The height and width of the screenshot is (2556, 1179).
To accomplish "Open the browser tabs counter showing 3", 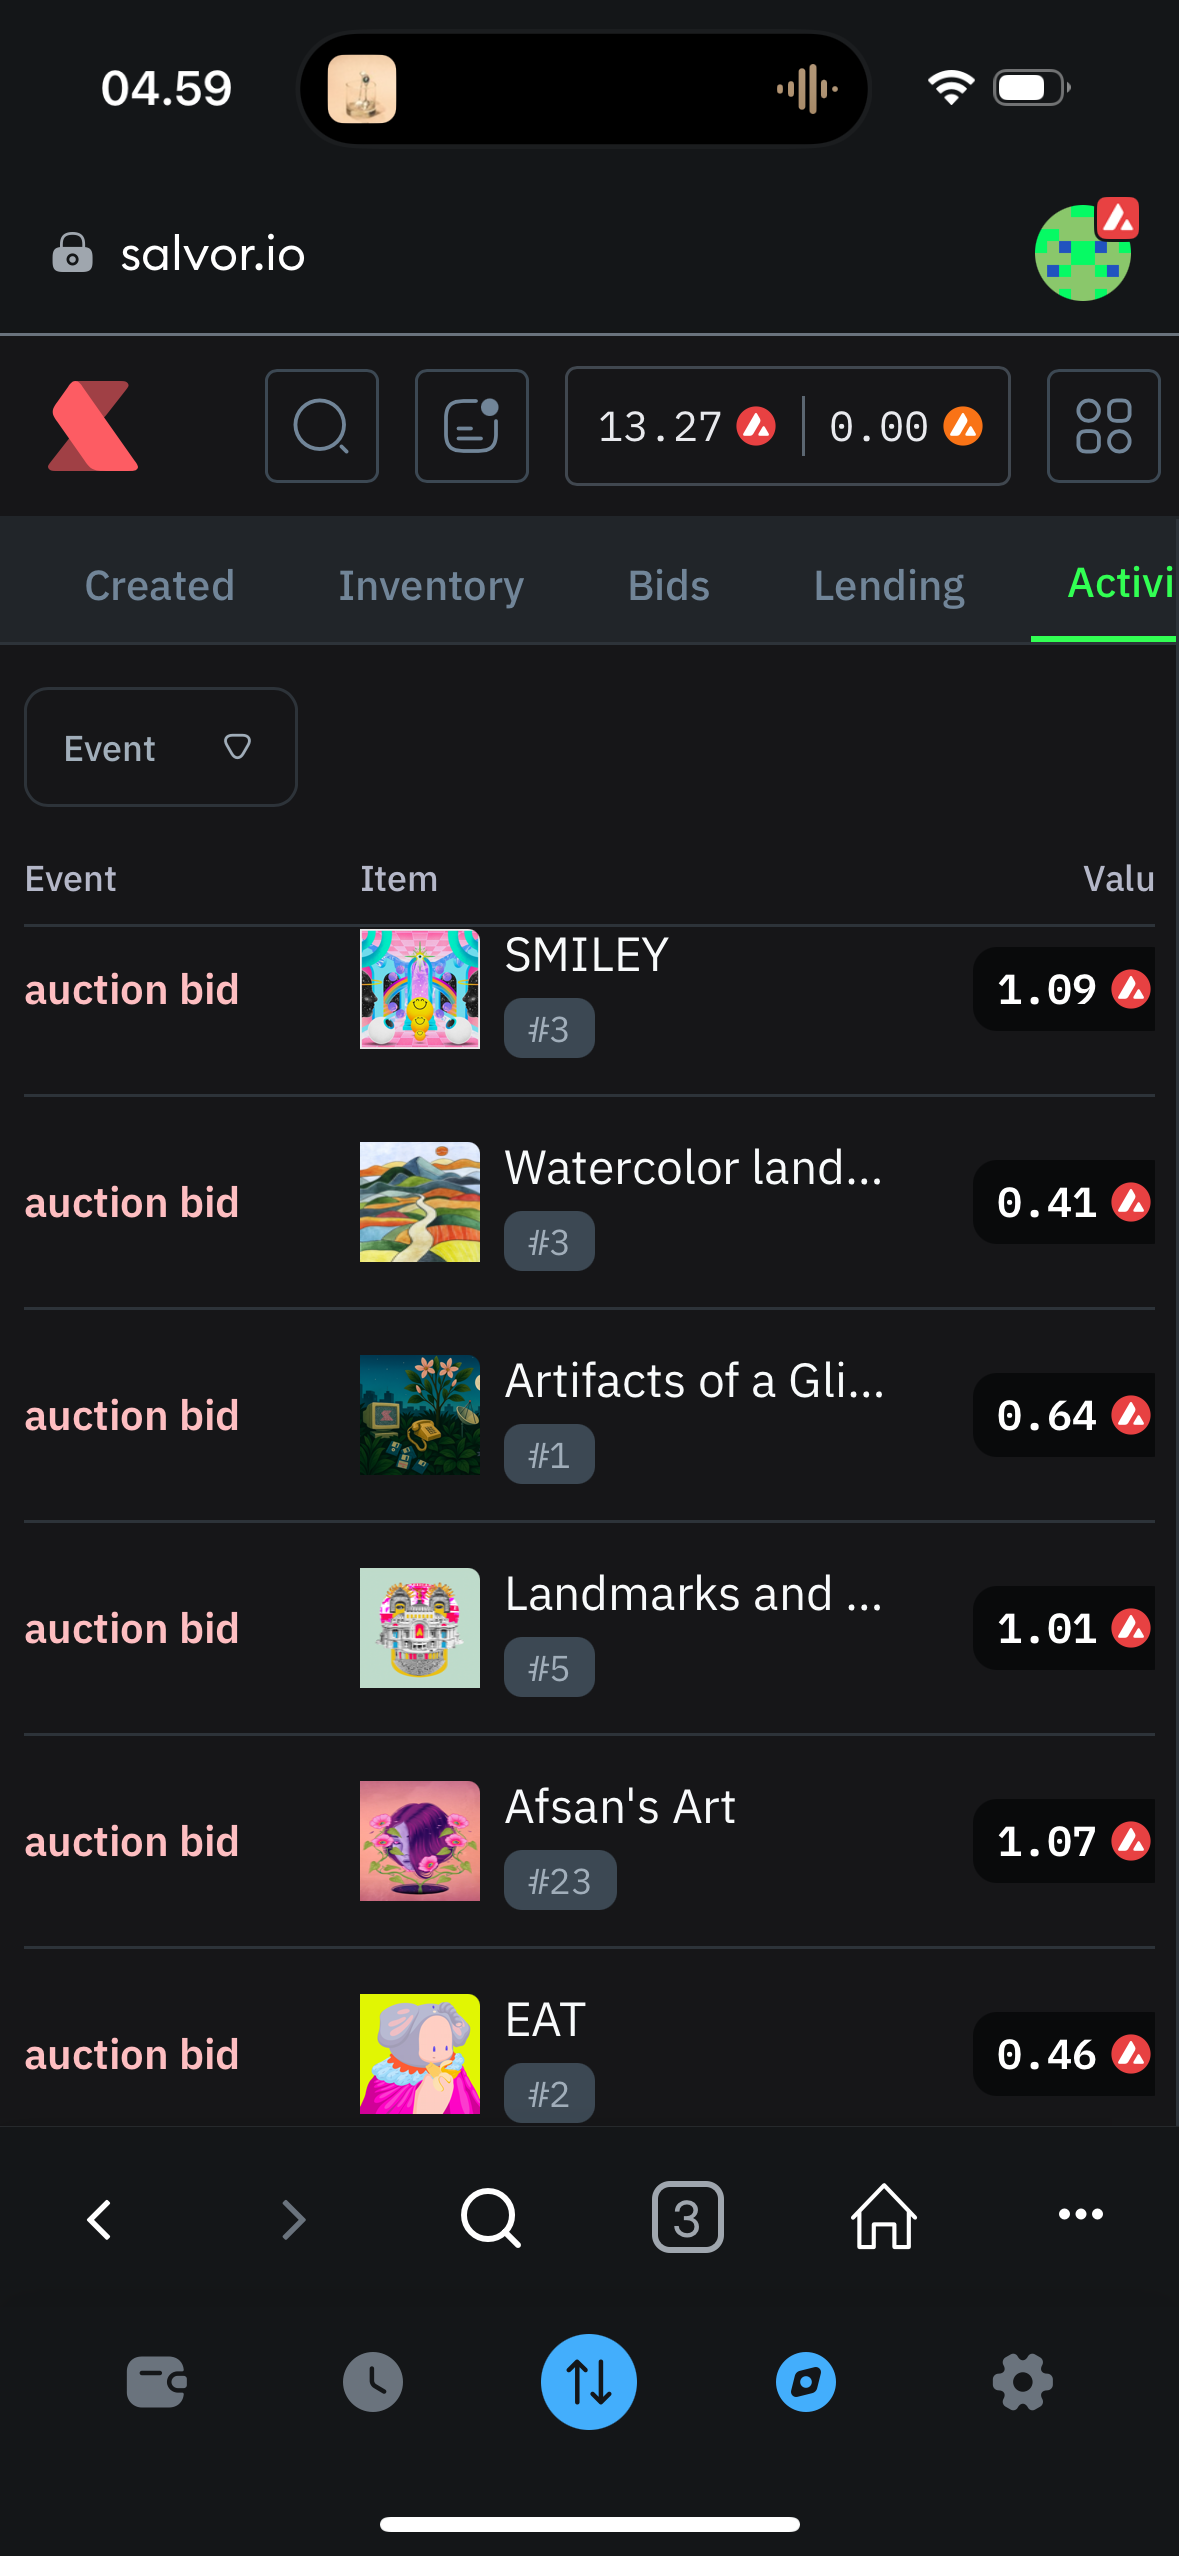I will point(687,2217).
